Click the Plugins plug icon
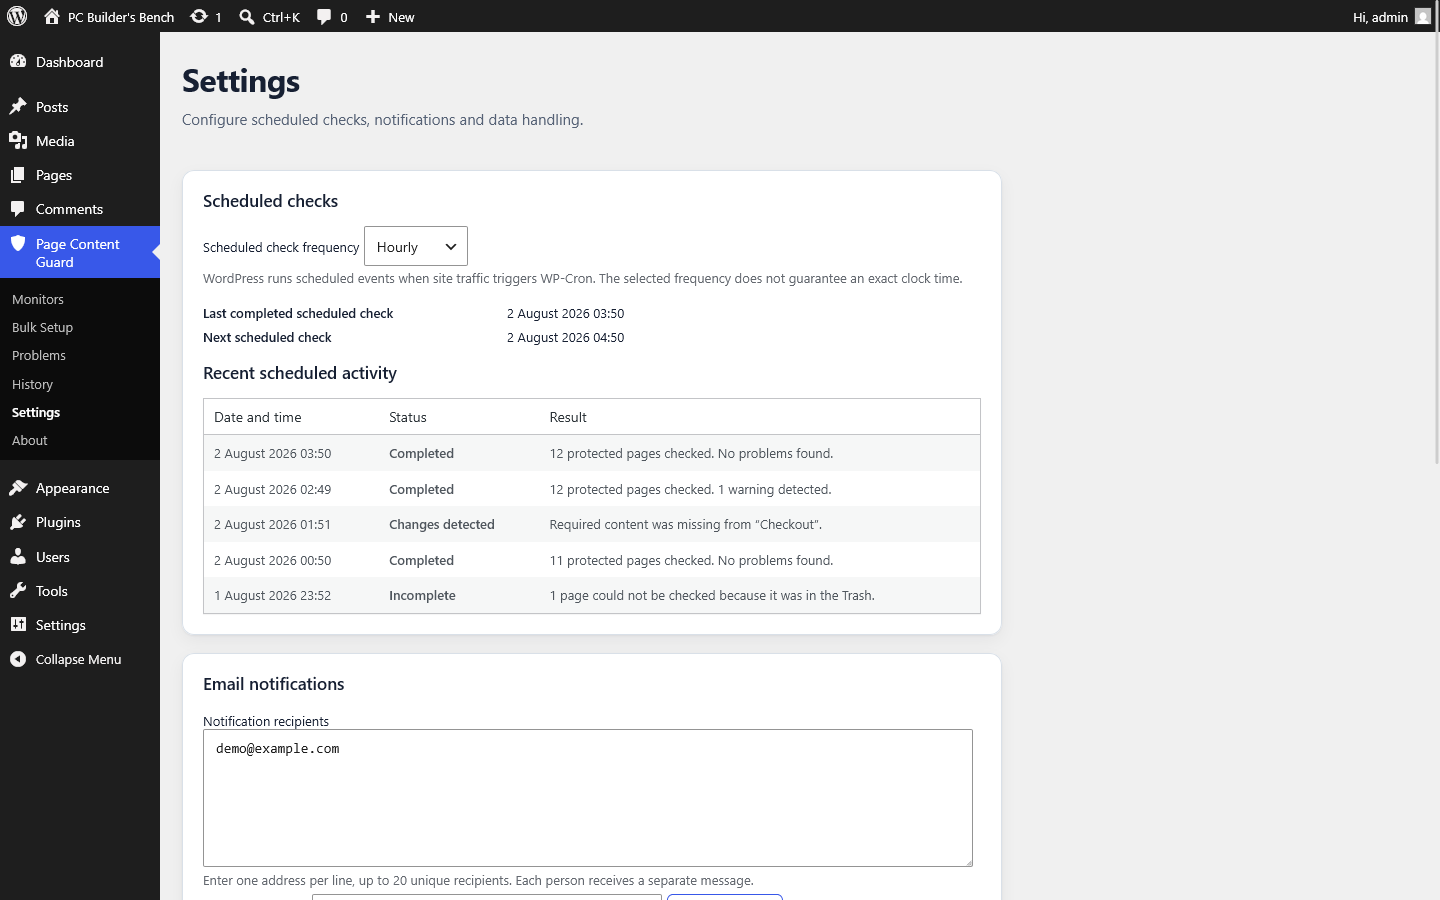1440x900 pixels. point(18,521)
